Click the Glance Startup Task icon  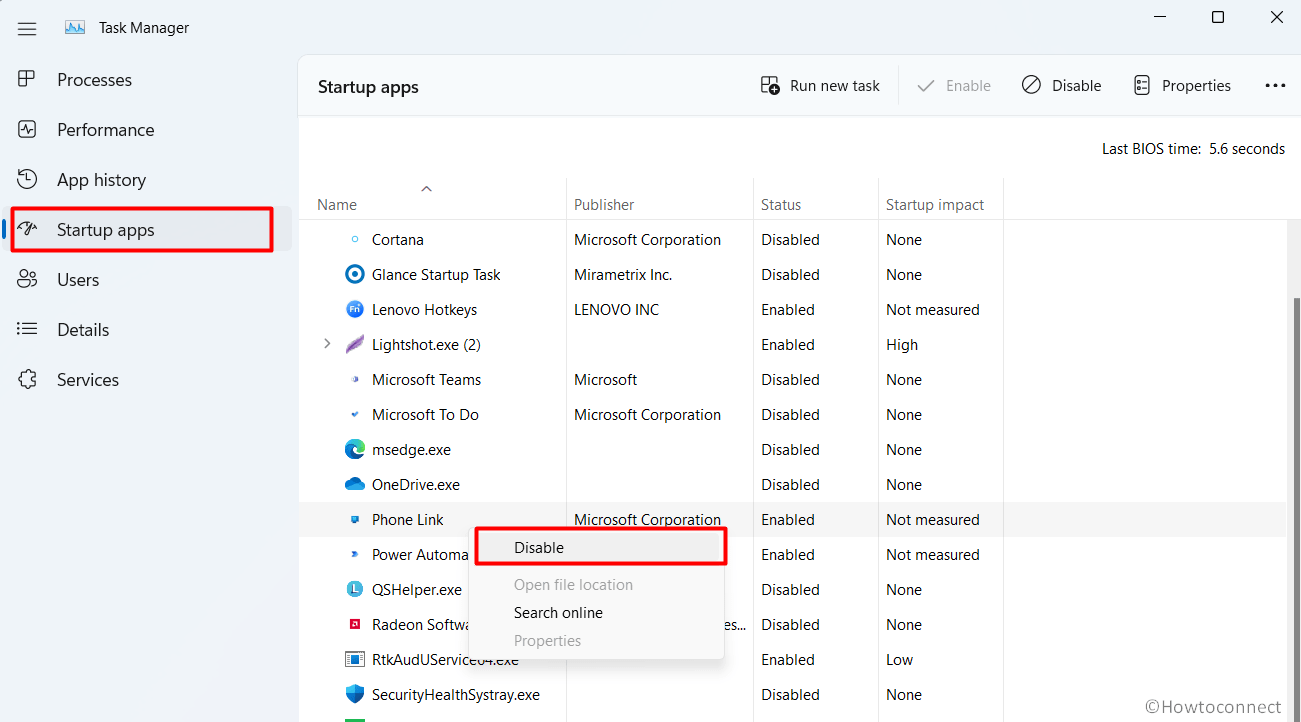355,275
